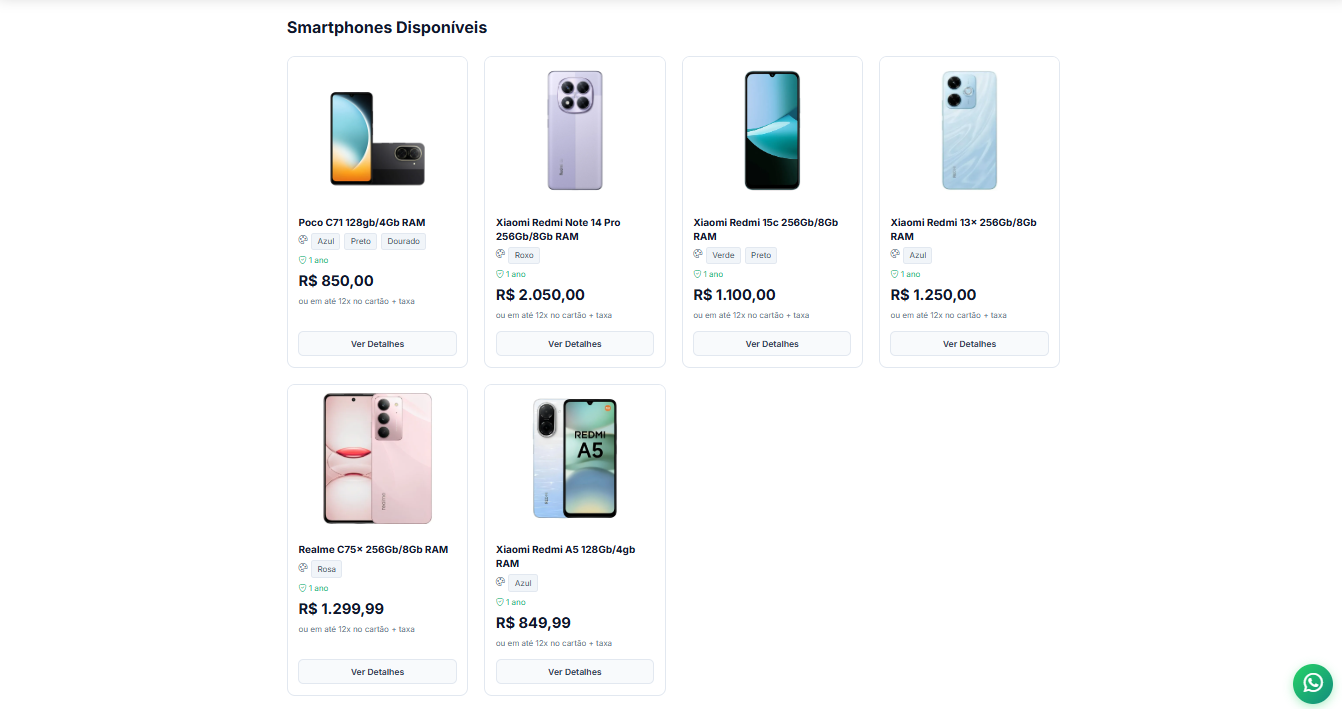Click the palette icon on Redmi Note 14 Pro card
The height and width of the screenshot is (709, 1342).
point(499,254)
